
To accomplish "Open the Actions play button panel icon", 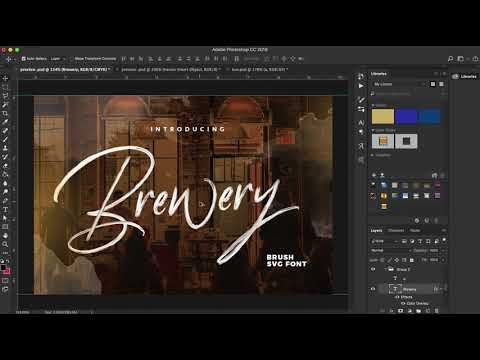I will 361,86.
